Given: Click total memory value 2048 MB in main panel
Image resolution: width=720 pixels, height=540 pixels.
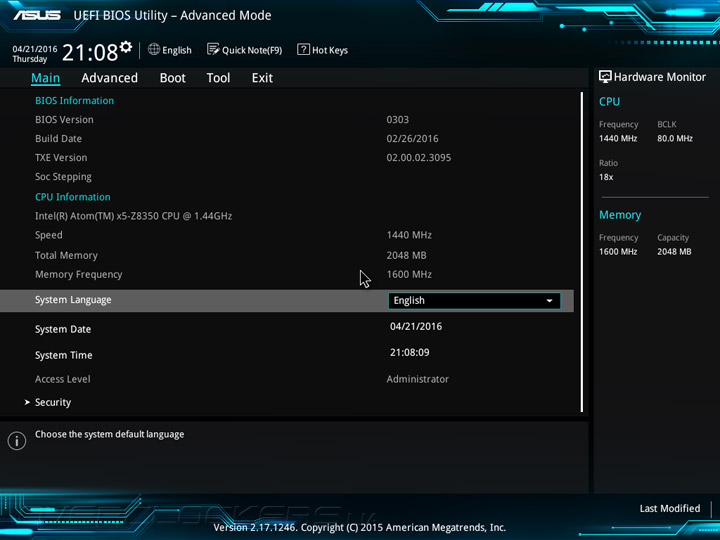Looking at the screenshot, I should (406, 255).
